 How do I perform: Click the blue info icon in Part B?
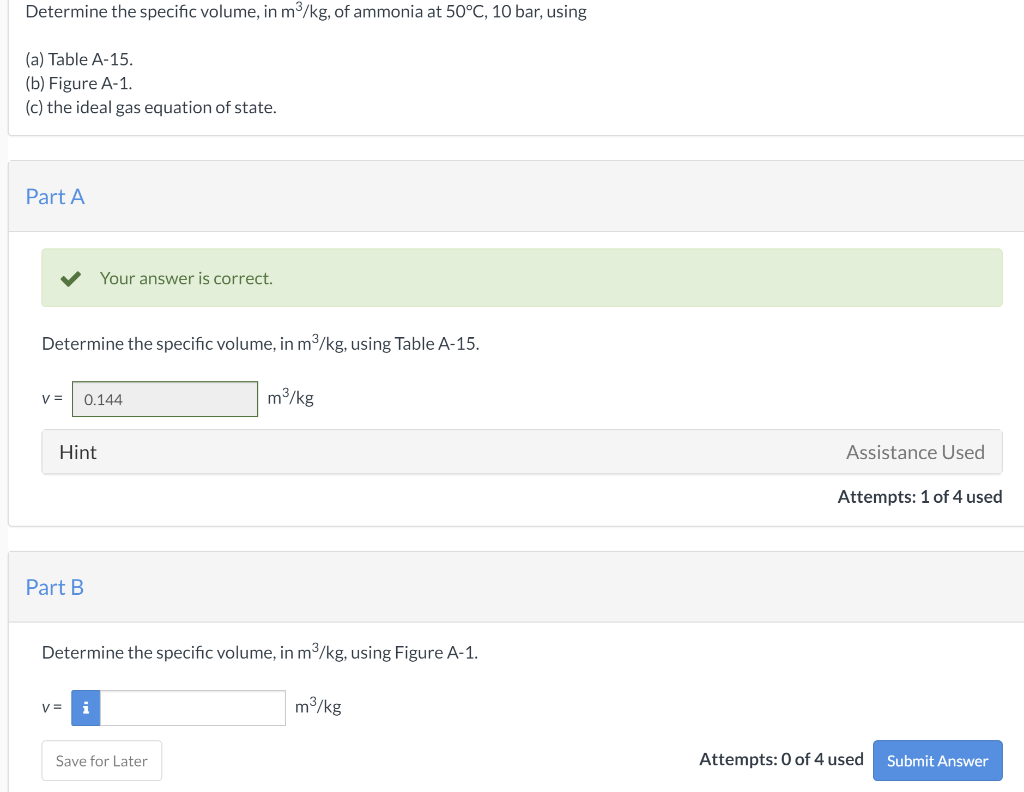click(86, 708)
